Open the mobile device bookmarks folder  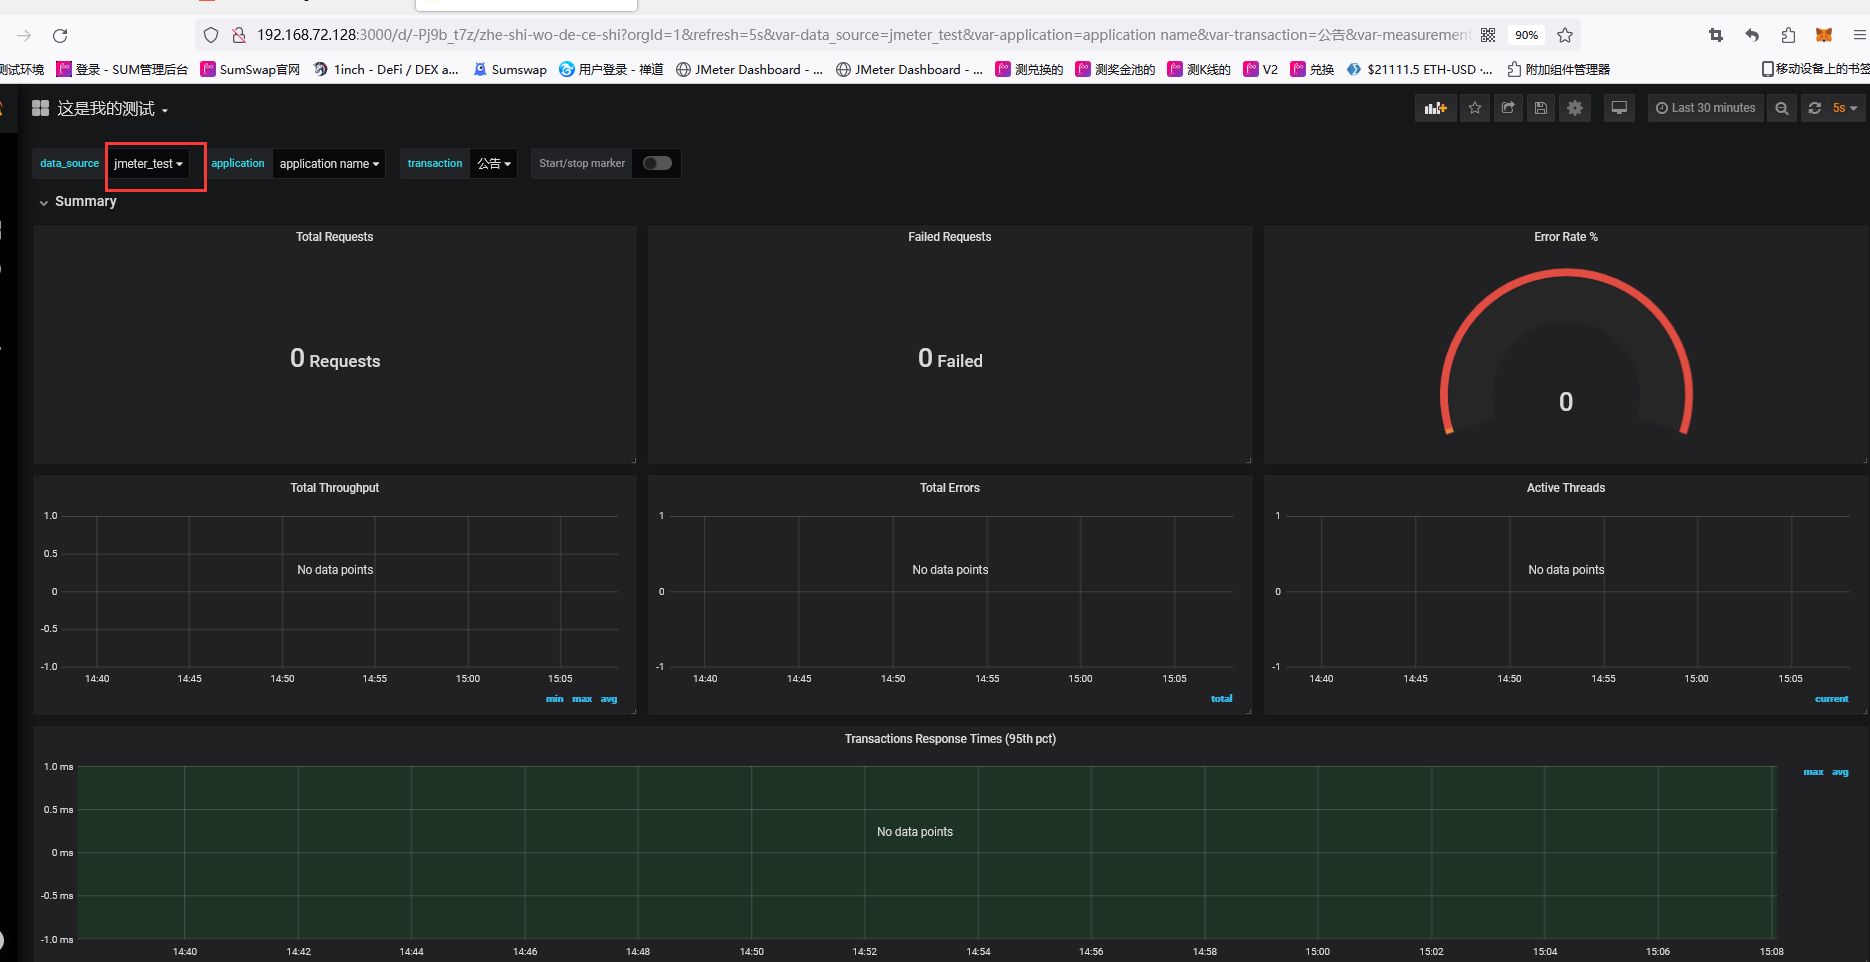(1815, 69)
